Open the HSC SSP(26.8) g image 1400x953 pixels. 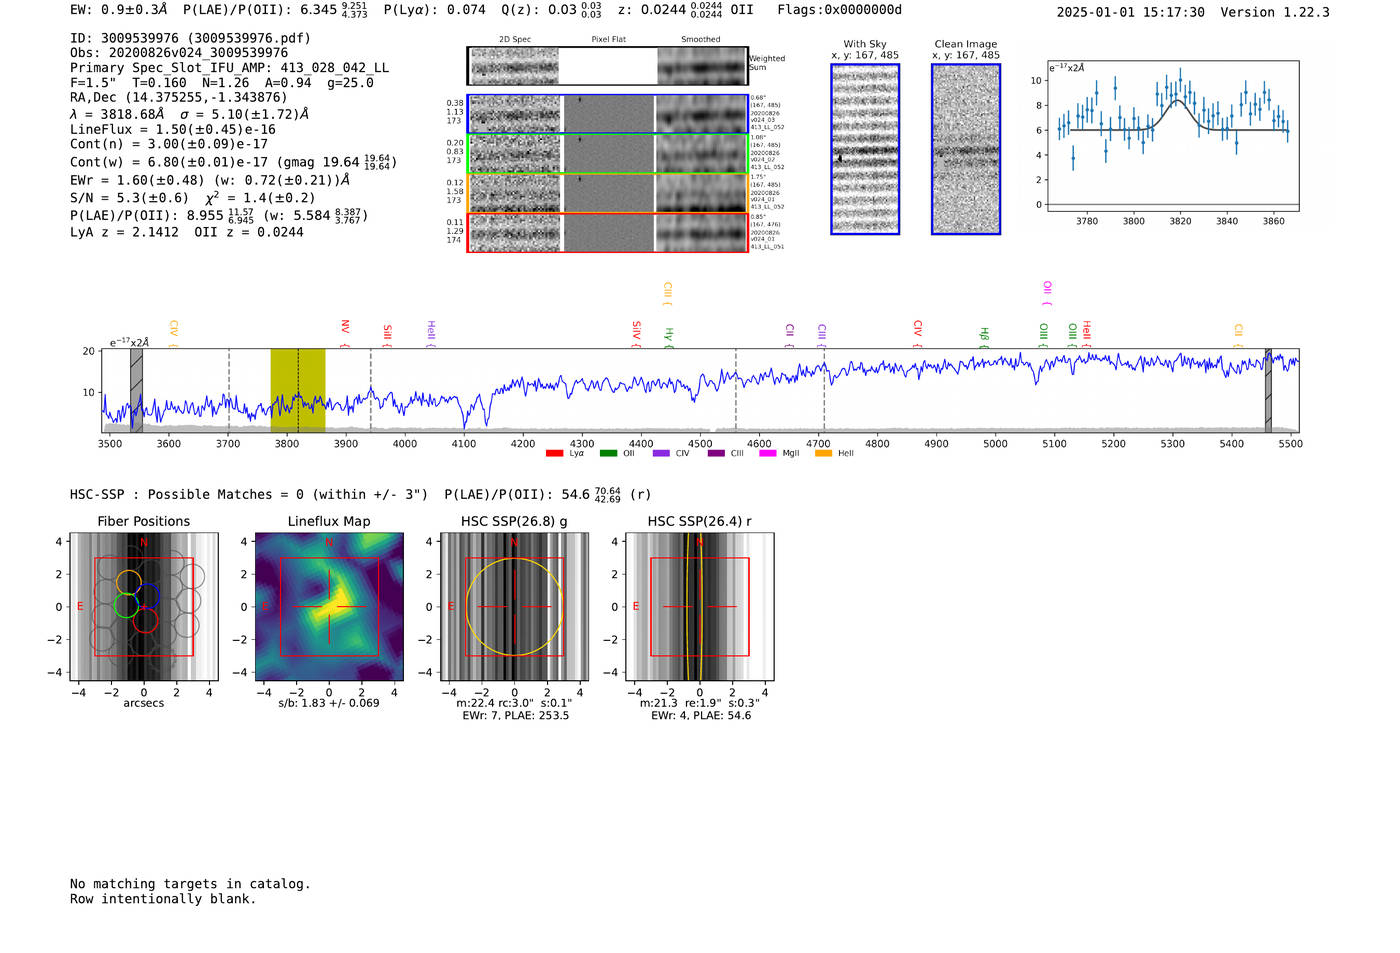514,607
